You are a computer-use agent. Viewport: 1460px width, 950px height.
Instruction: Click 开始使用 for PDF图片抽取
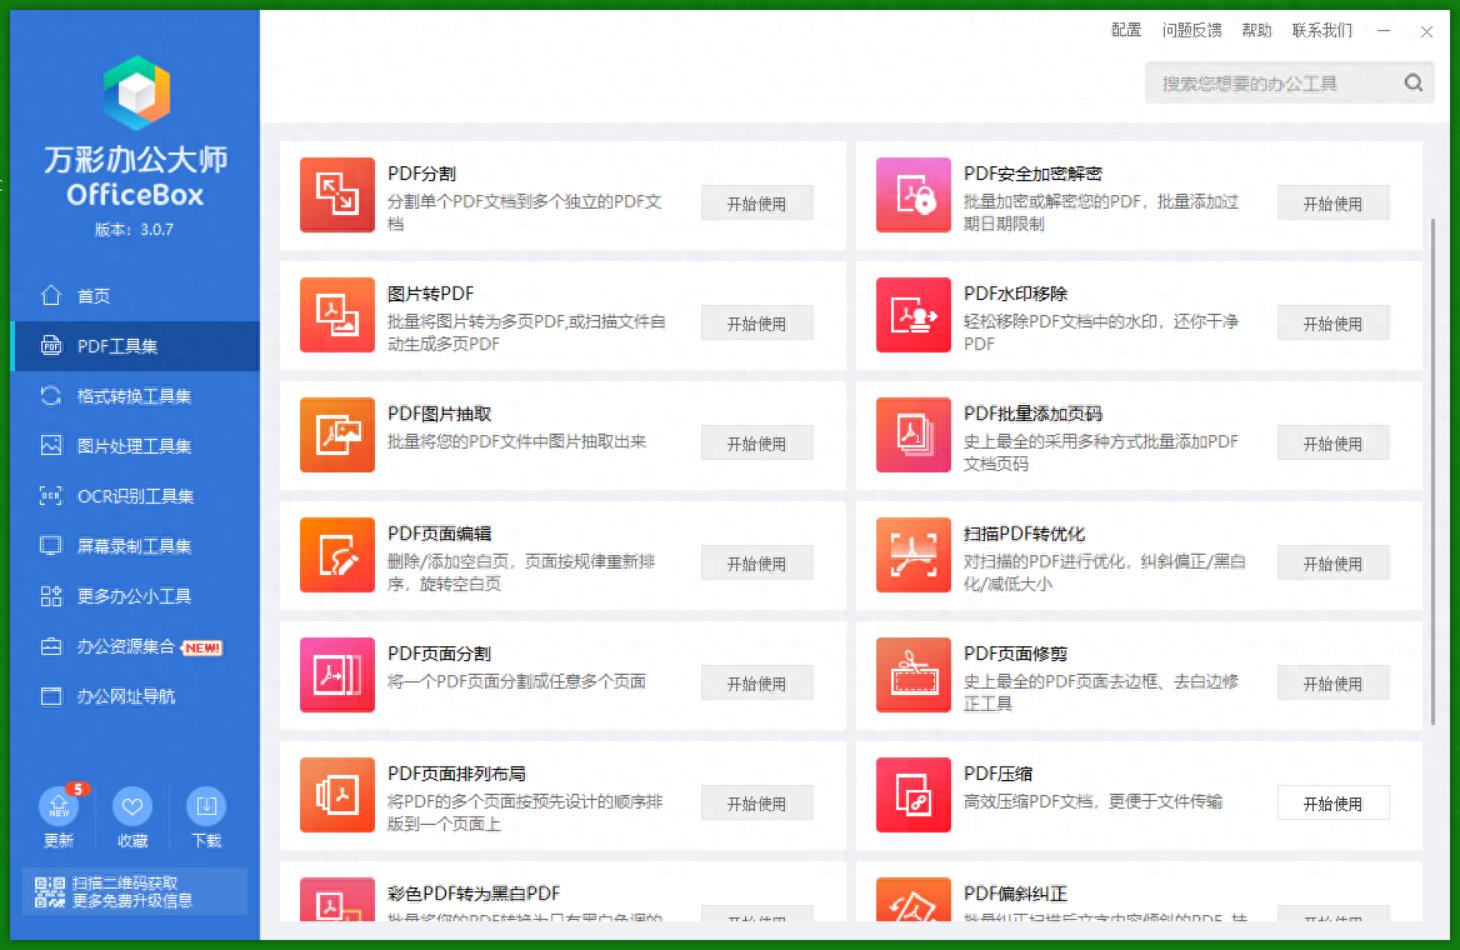coord(757,443)
